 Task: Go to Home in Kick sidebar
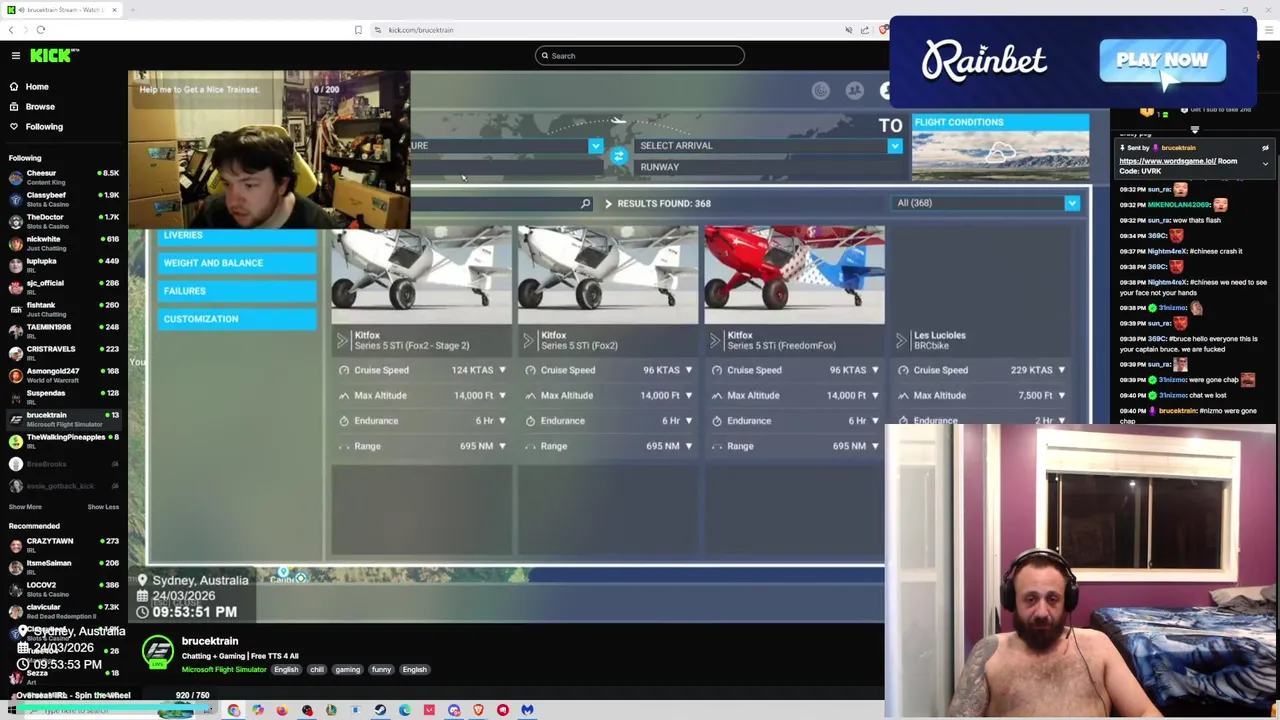(37, 87)
